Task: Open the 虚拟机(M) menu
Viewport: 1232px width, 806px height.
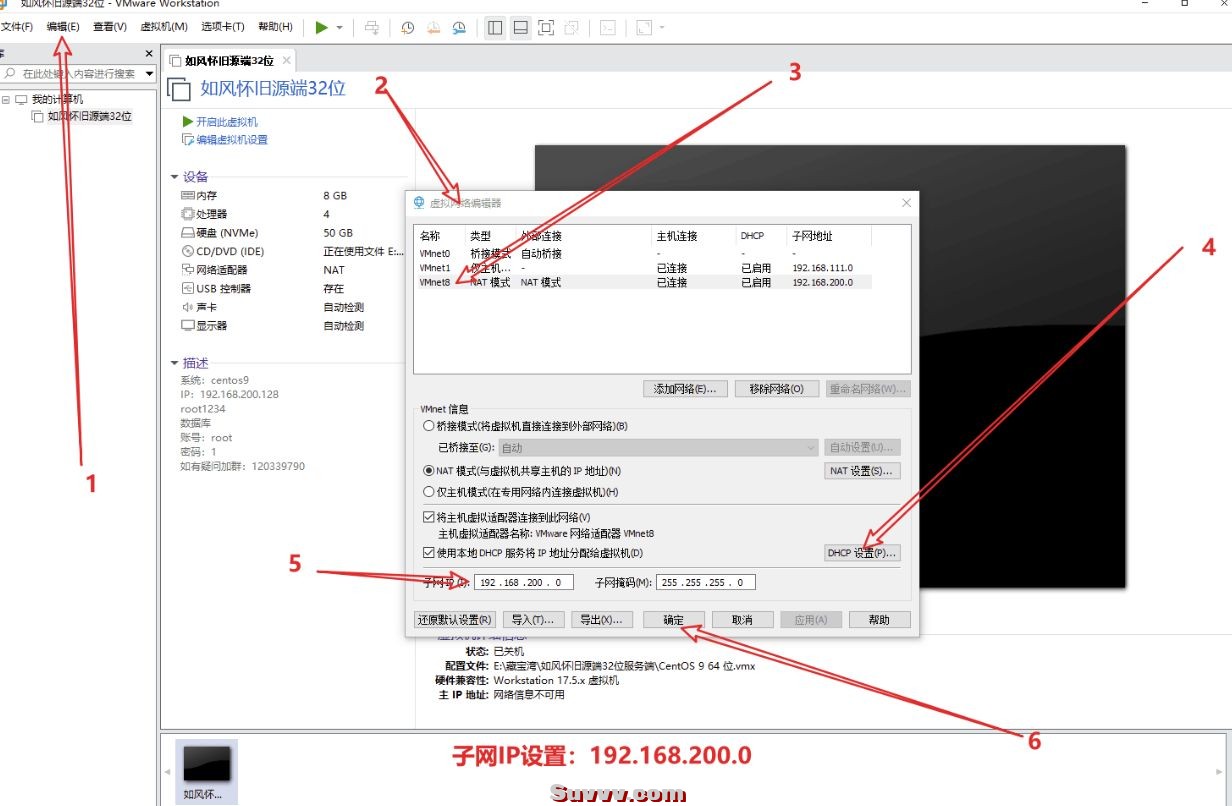Action: tap(164, 26)
